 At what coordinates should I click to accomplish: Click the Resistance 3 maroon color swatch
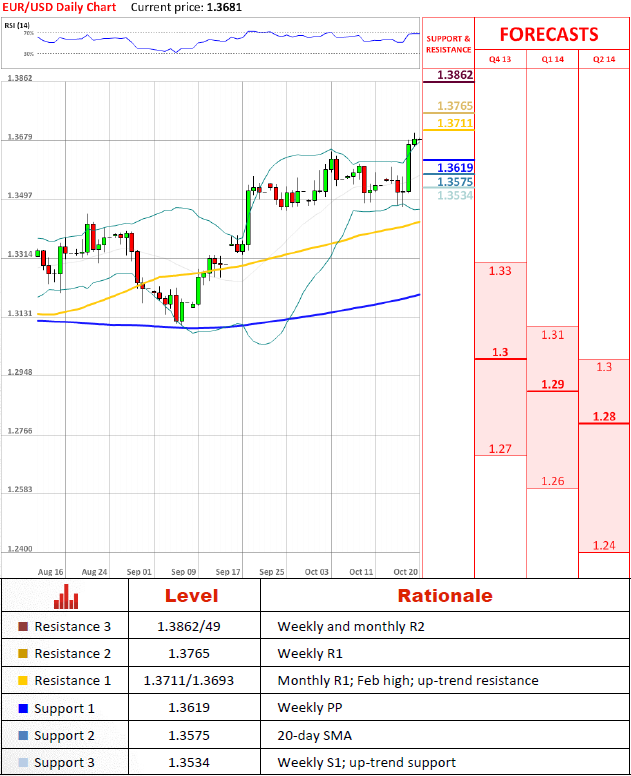tap(23, 627)
